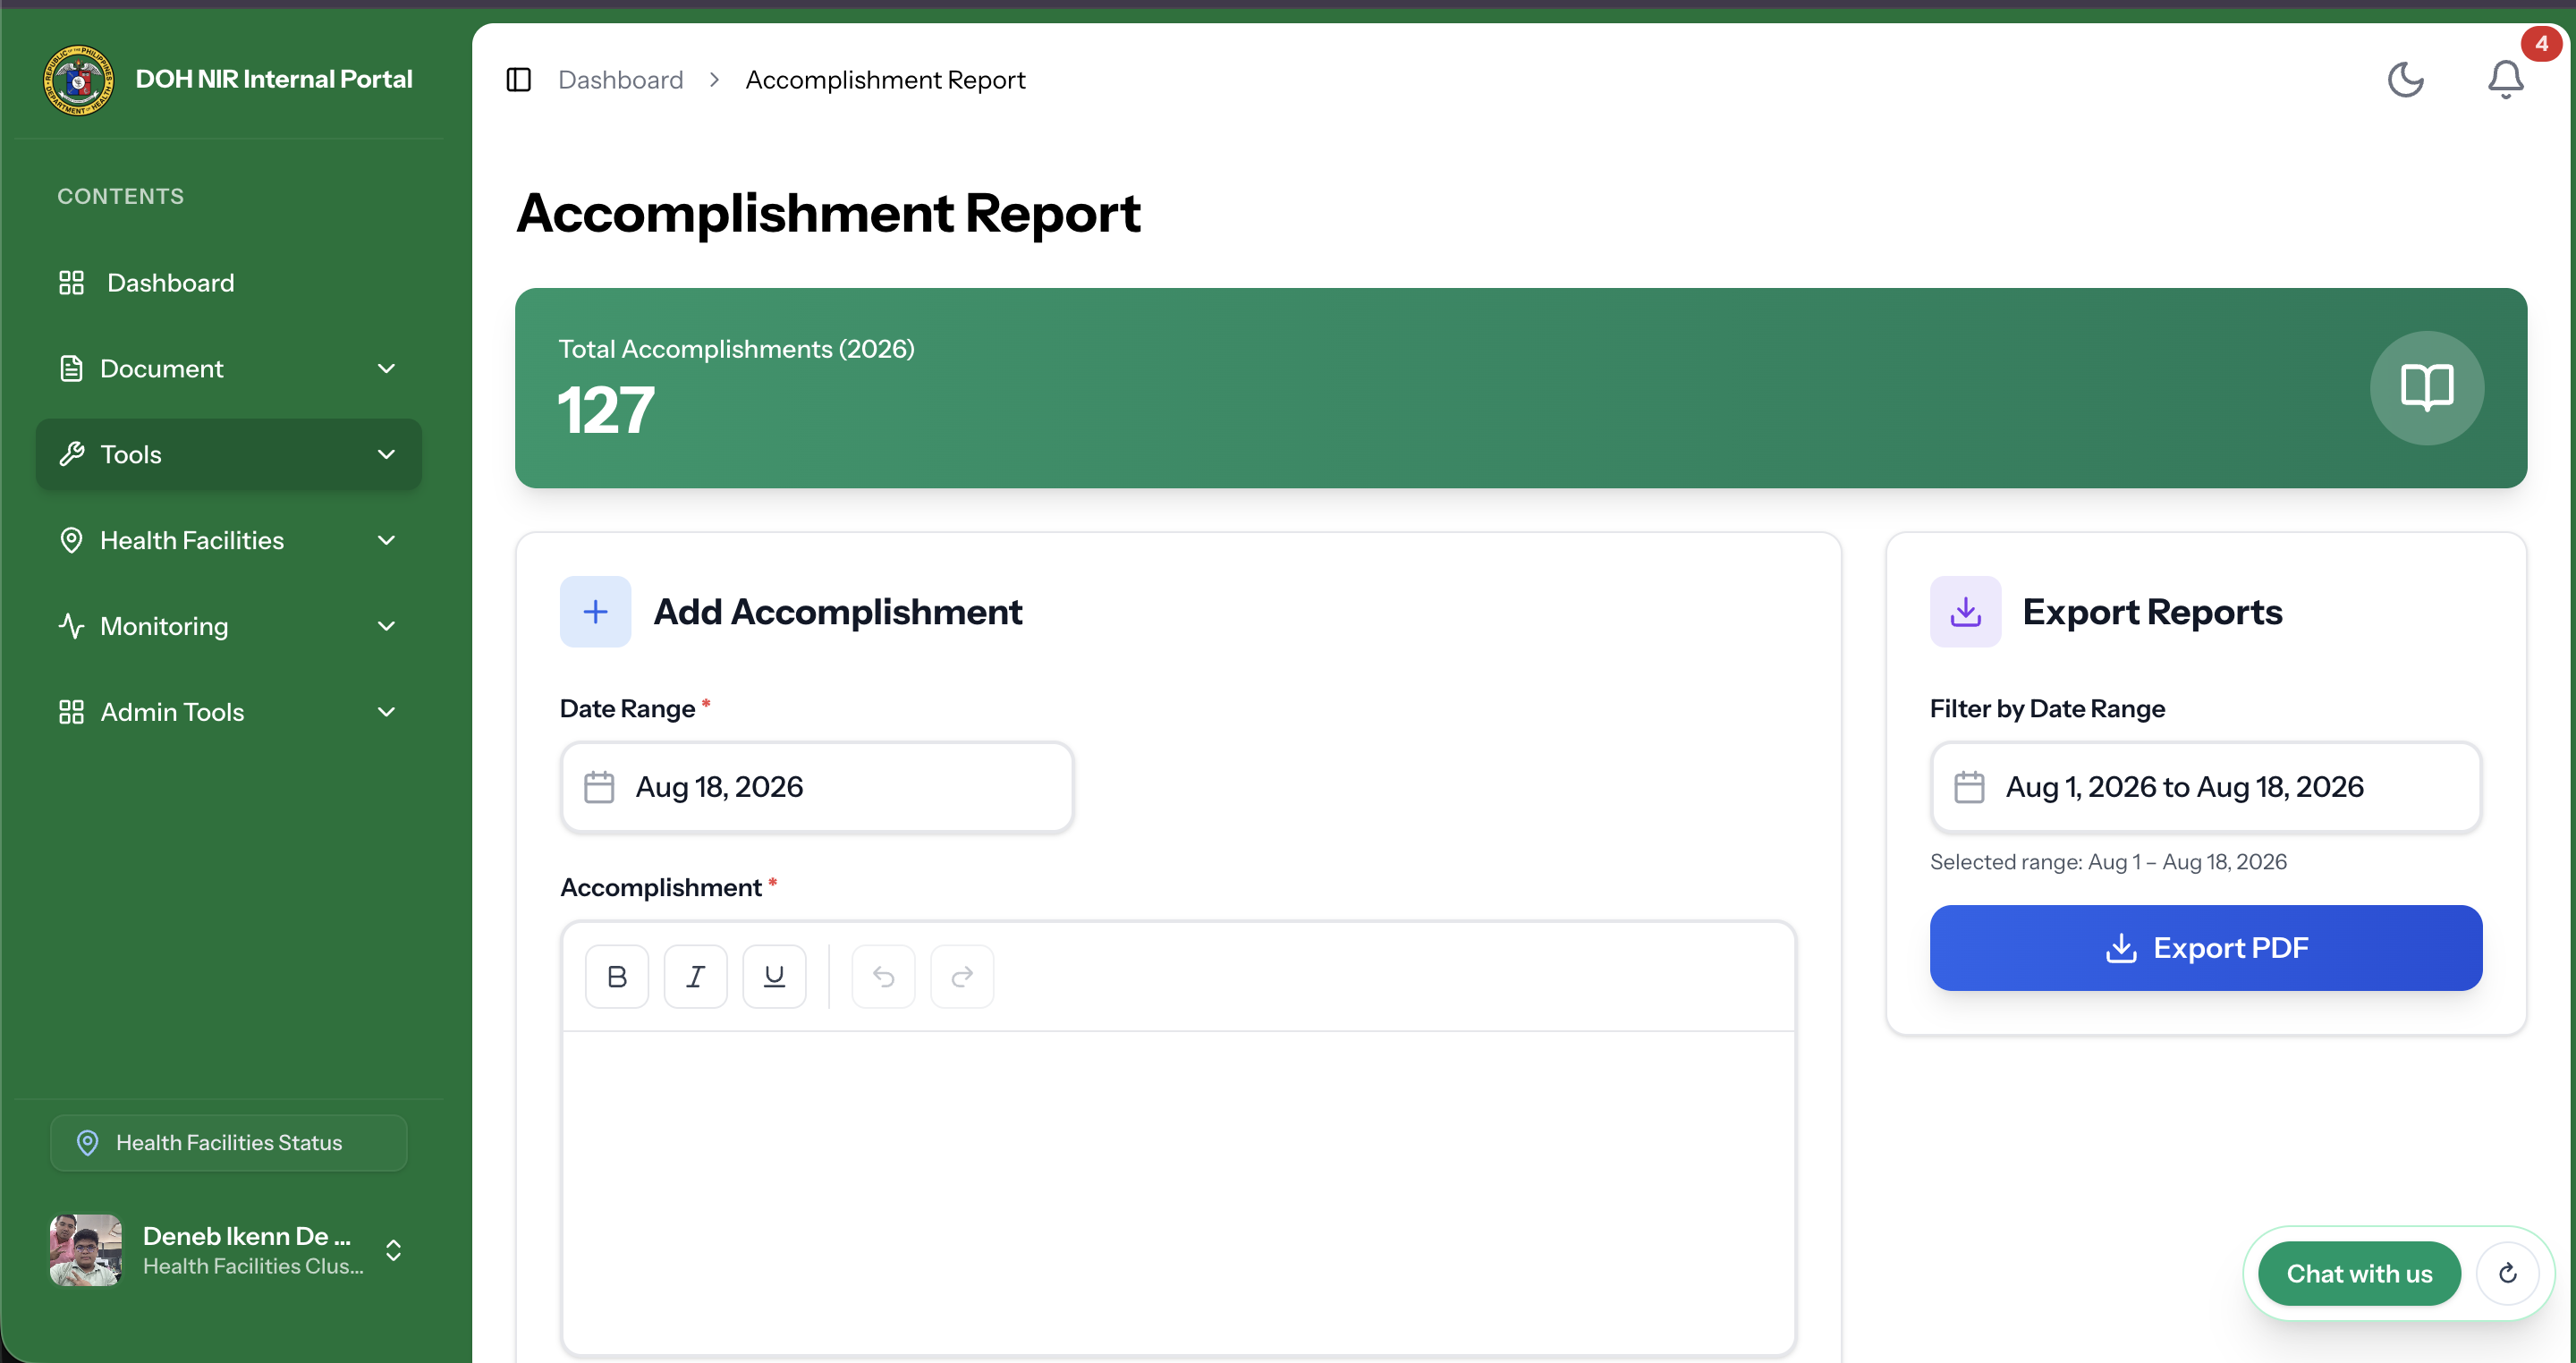Open the notifications bell
2576x1363 pixels.
(x=2506, y=80)
